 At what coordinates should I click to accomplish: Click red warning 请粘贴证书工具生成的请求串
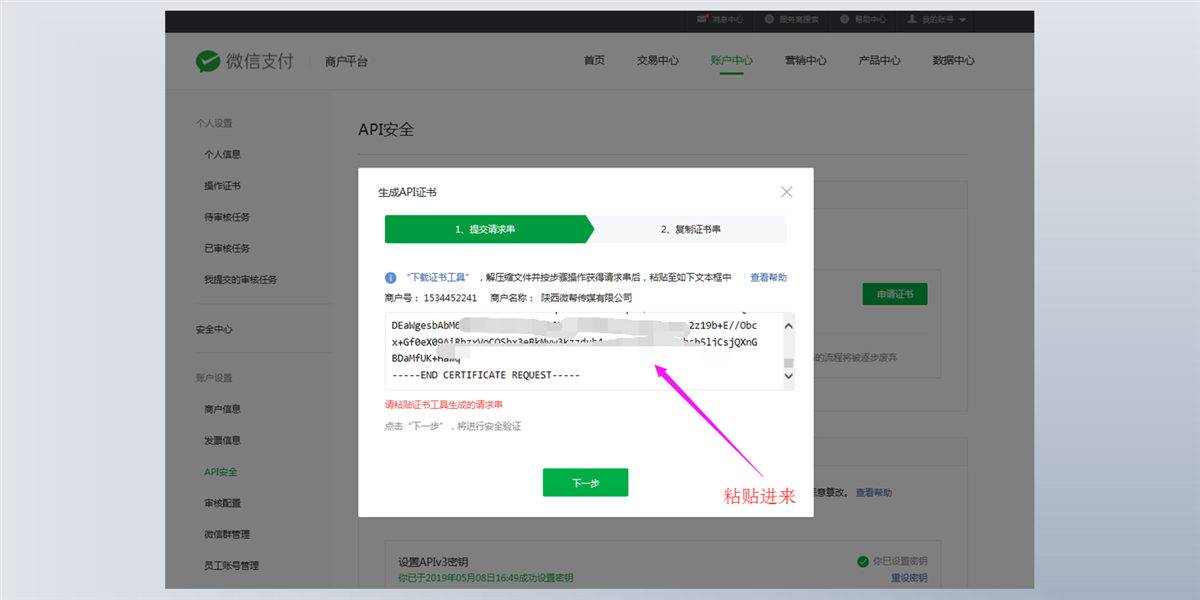point(444,405)
